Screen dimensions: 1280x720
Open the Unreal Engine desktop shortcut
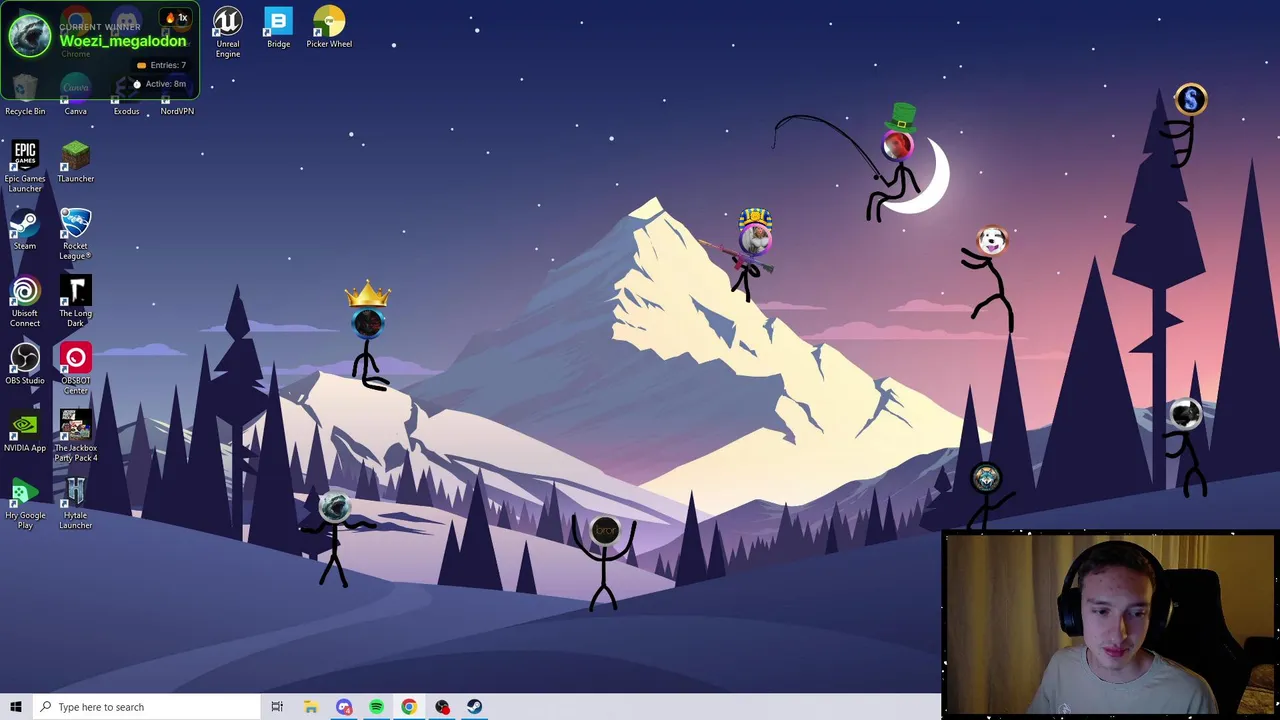coord(228,32)
